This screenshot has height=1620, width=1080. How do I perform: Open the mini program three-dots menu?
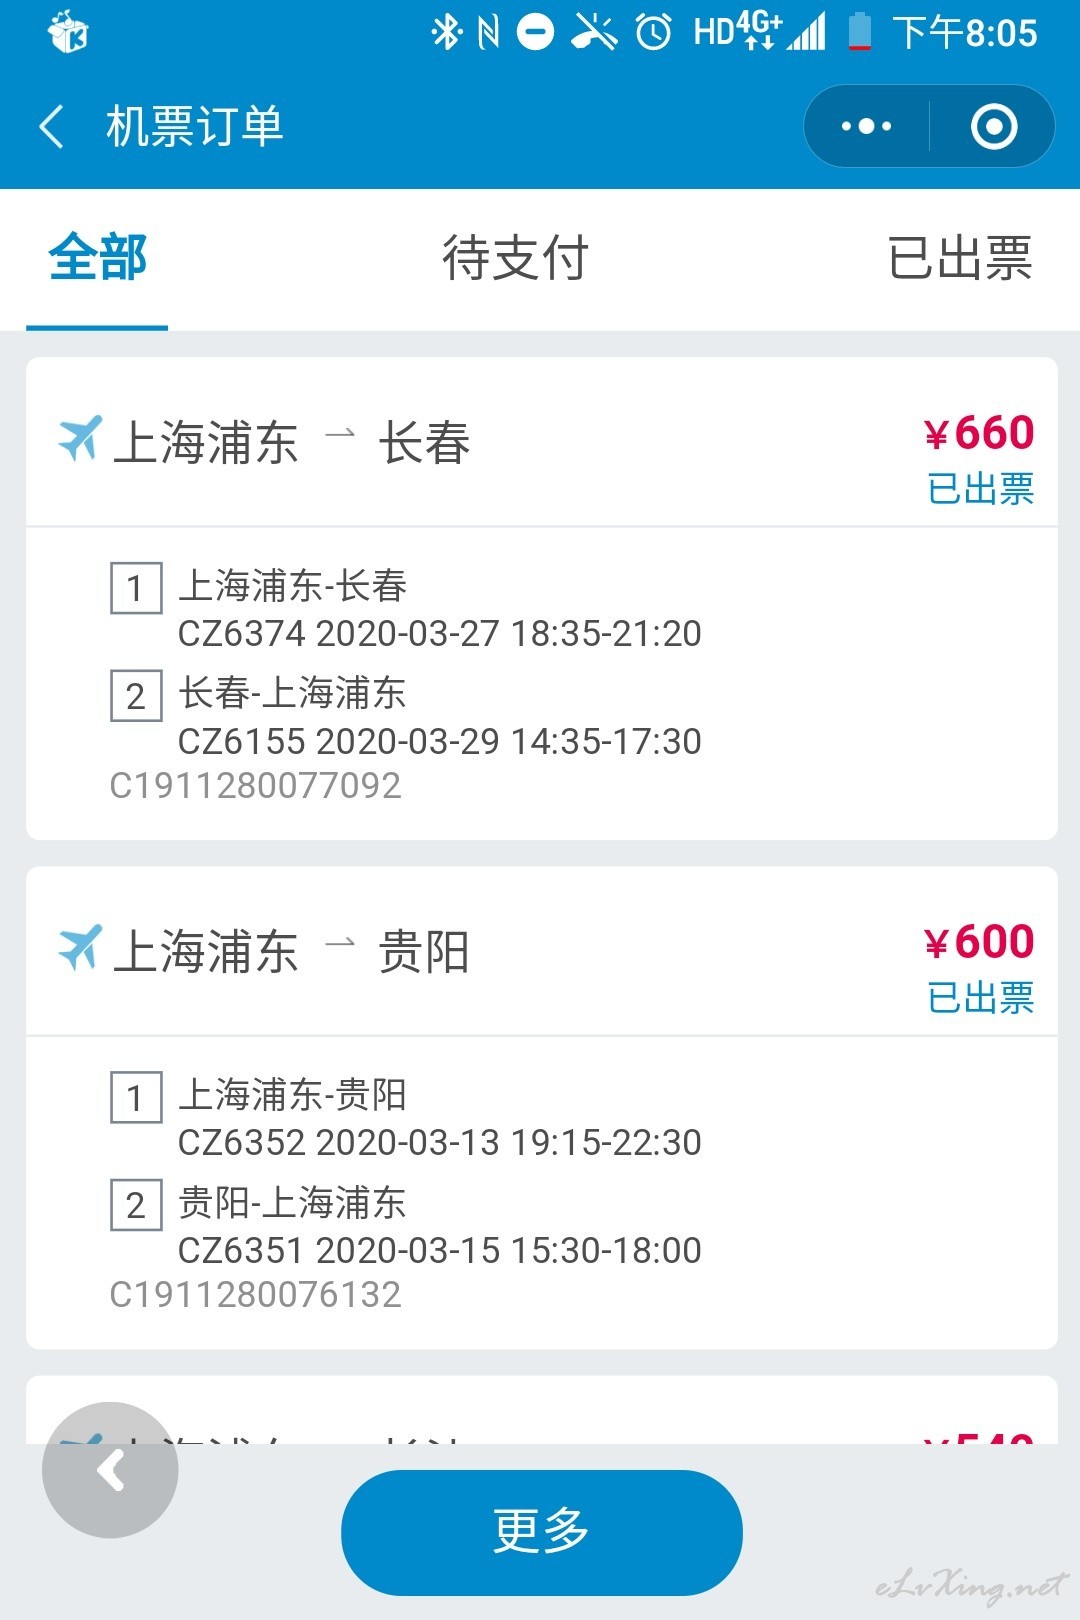click(866, 127)
